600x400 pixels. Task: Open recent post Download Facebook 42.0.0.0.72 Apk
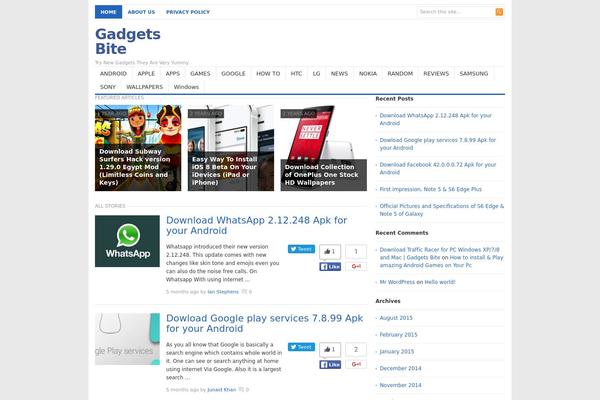438,168
